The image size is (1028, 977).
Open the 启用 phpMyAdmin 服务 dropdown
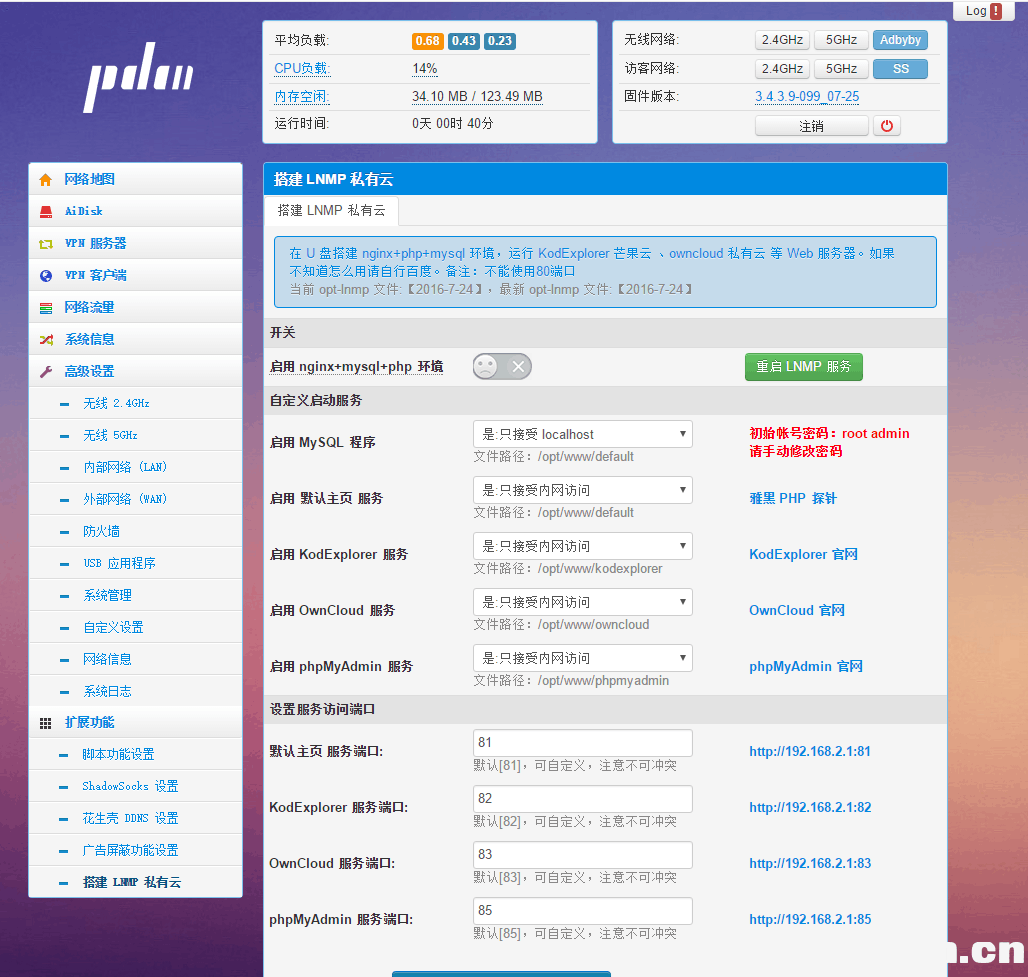tap(582, 658)
